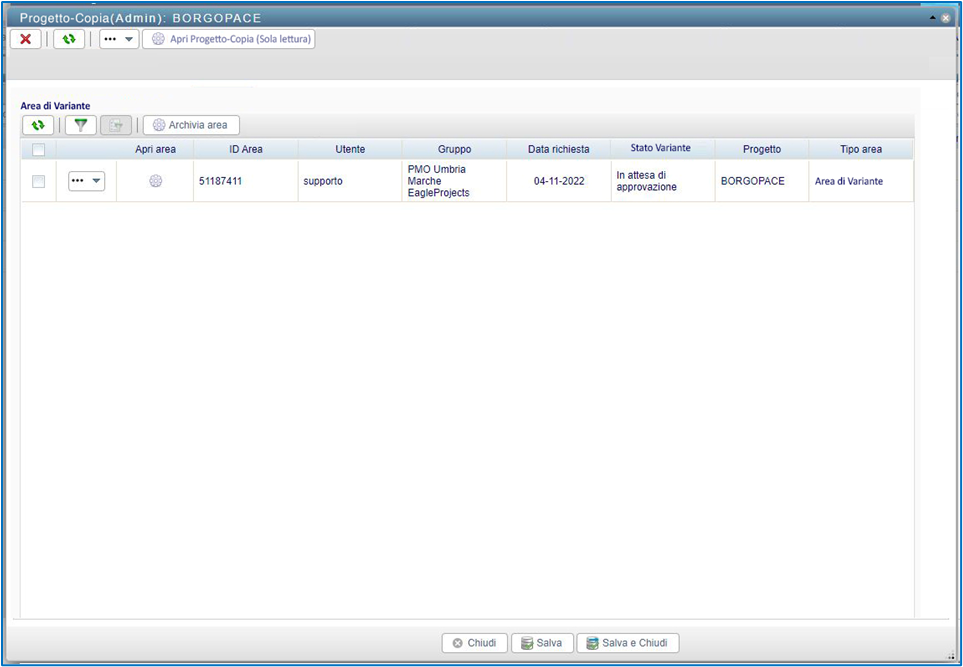This screenshot has width=963, height=667.
Task: Expand the top toolbar three-dots dropdown
Action: tap(119, 39)
